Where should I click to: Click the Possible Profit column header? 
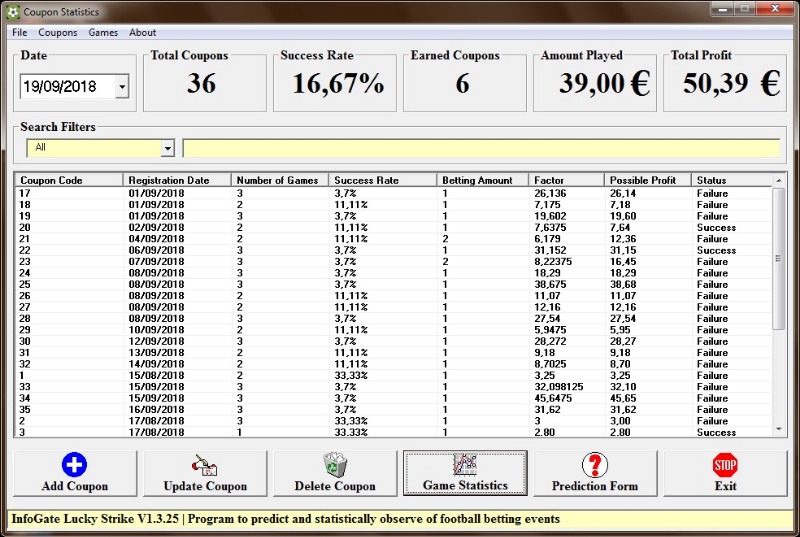pos(647,180)
